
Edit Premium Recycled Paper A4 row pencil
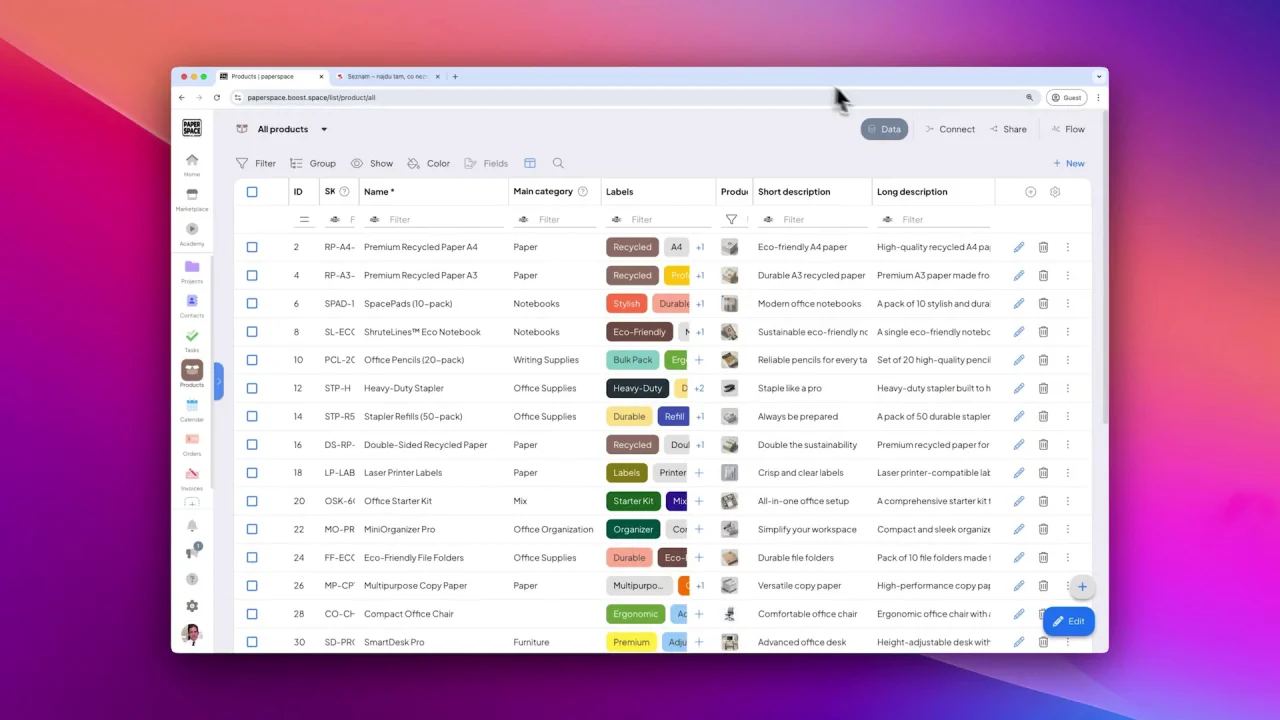[x=1019, y=247]
